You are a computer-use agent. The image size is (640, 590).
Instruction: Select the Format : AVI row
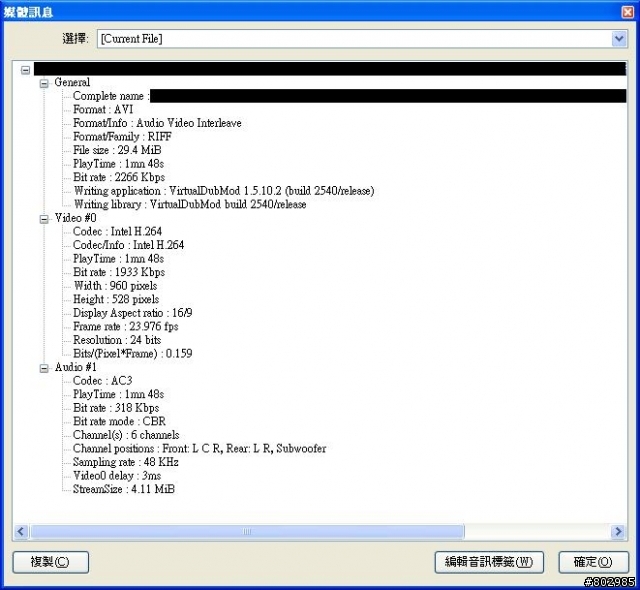[103, 109]
